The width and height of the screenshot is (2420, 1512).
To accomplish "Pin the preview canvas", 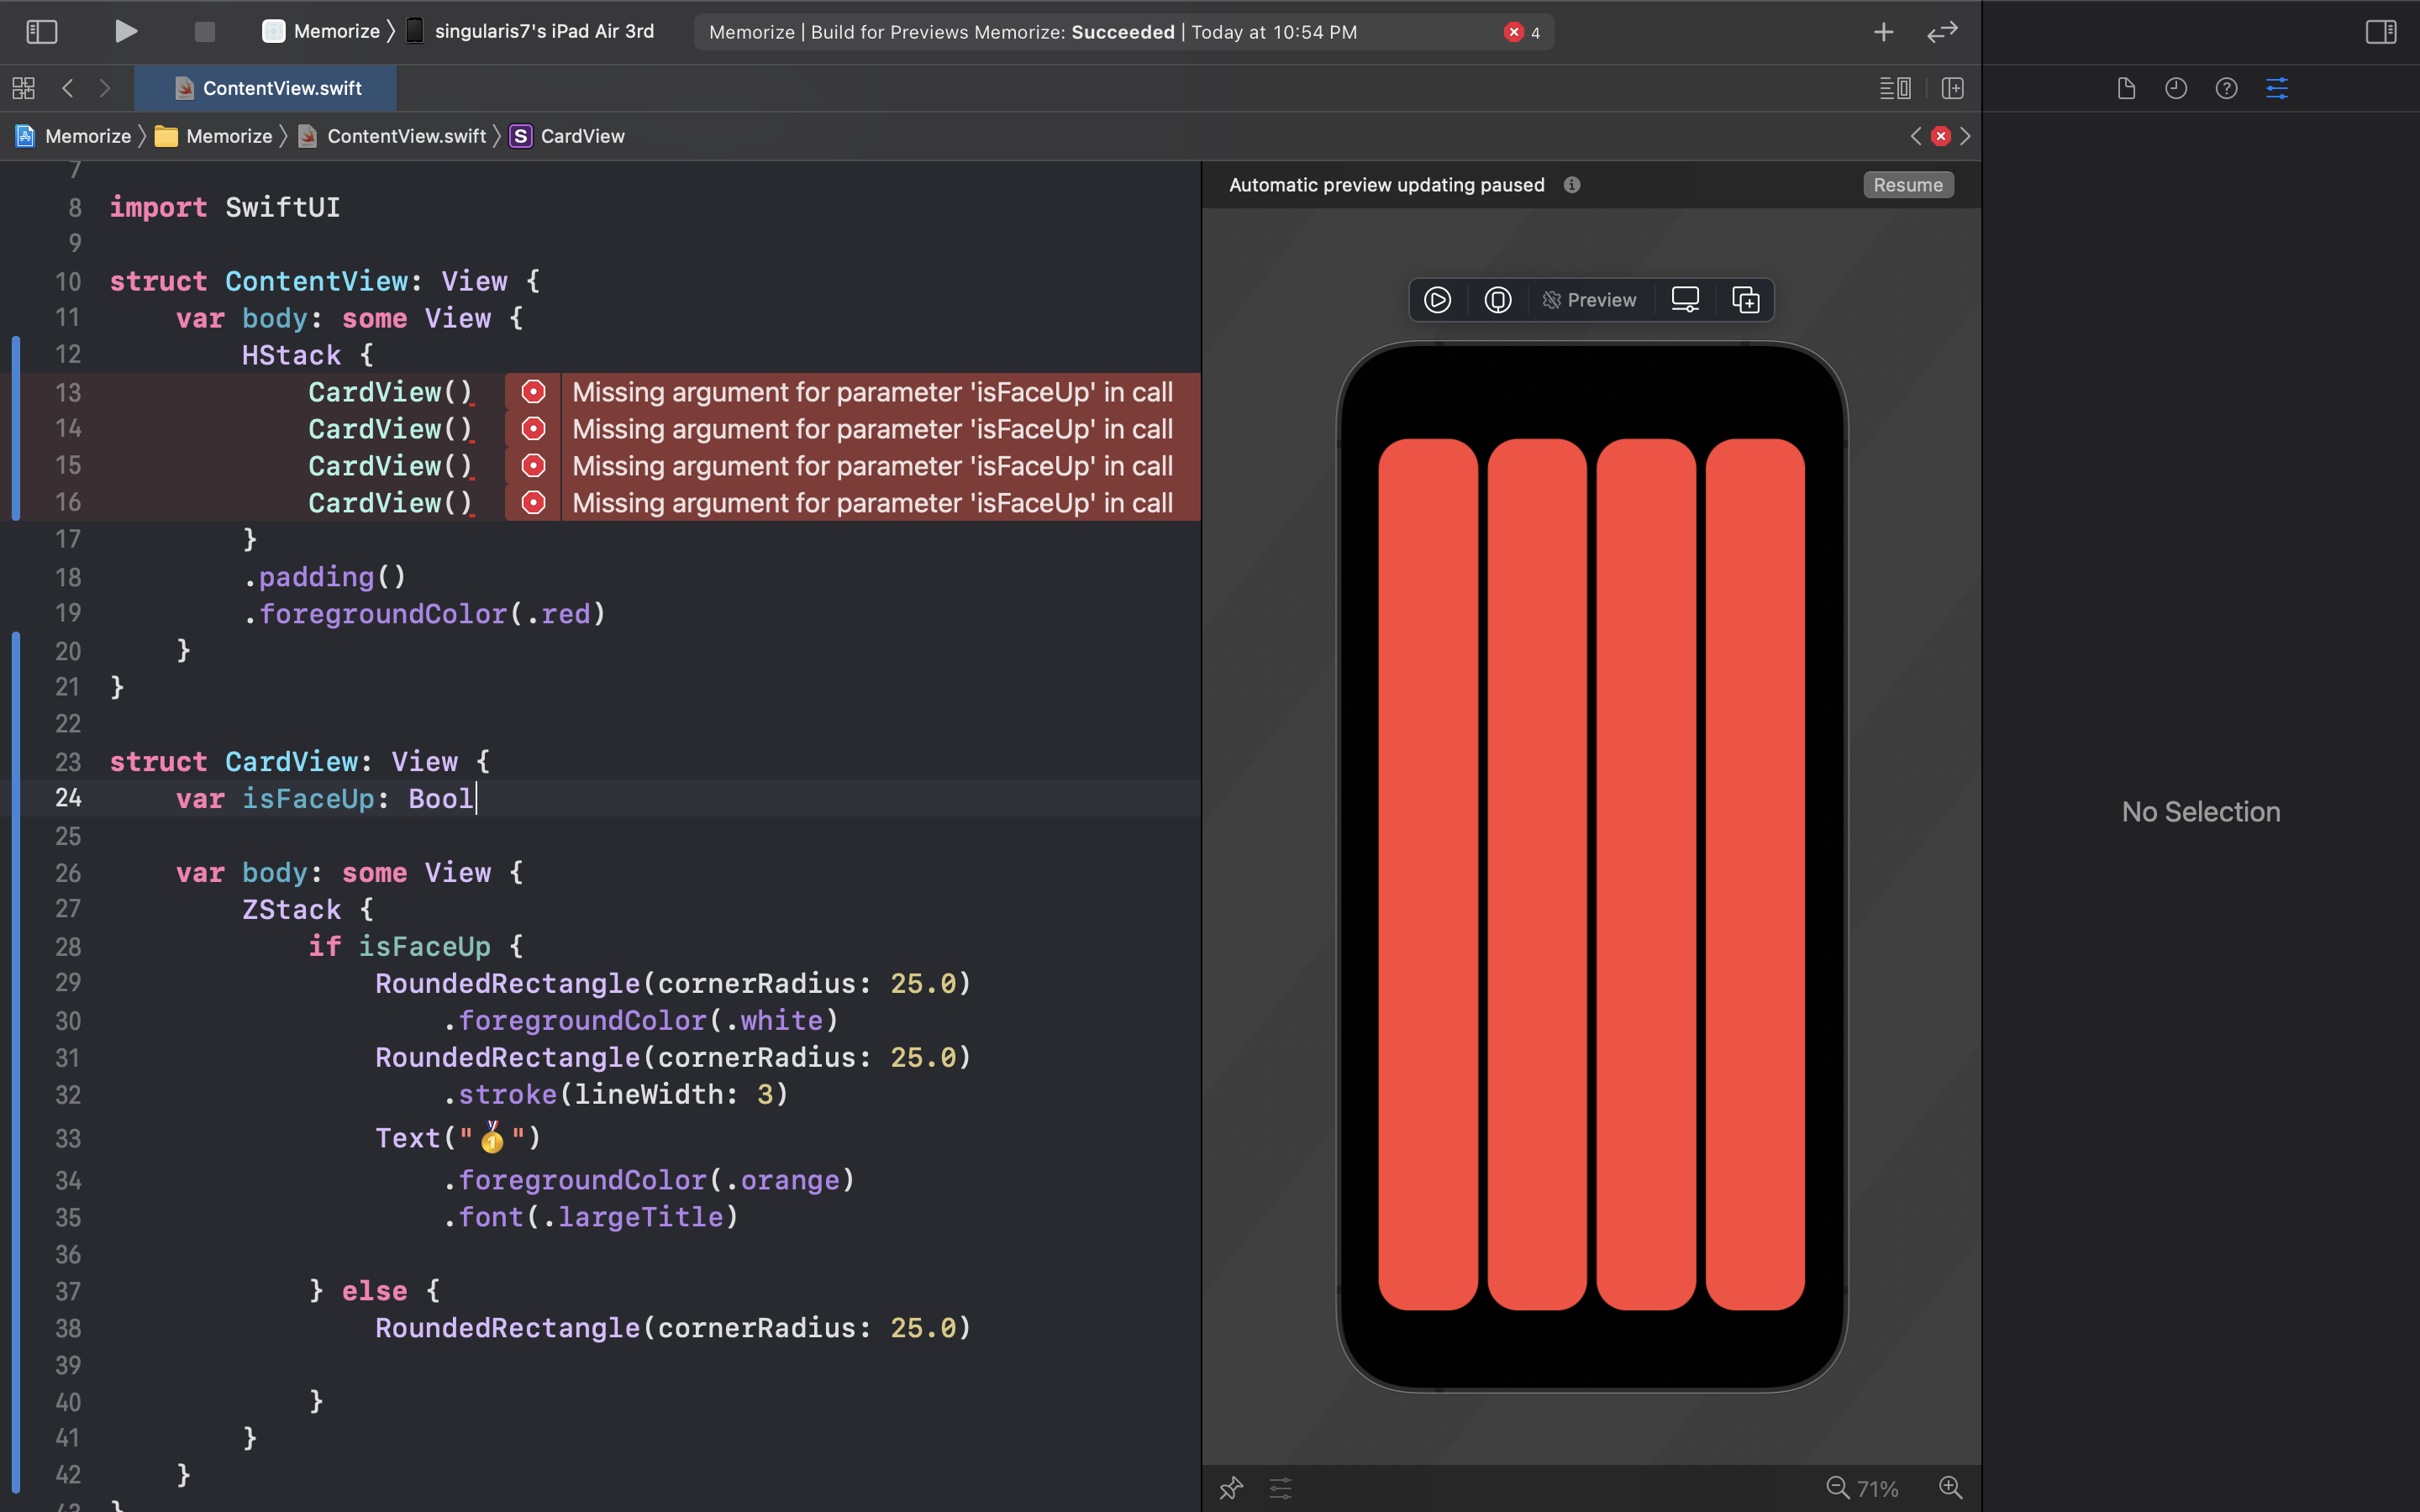I will click(1231, 1488).
